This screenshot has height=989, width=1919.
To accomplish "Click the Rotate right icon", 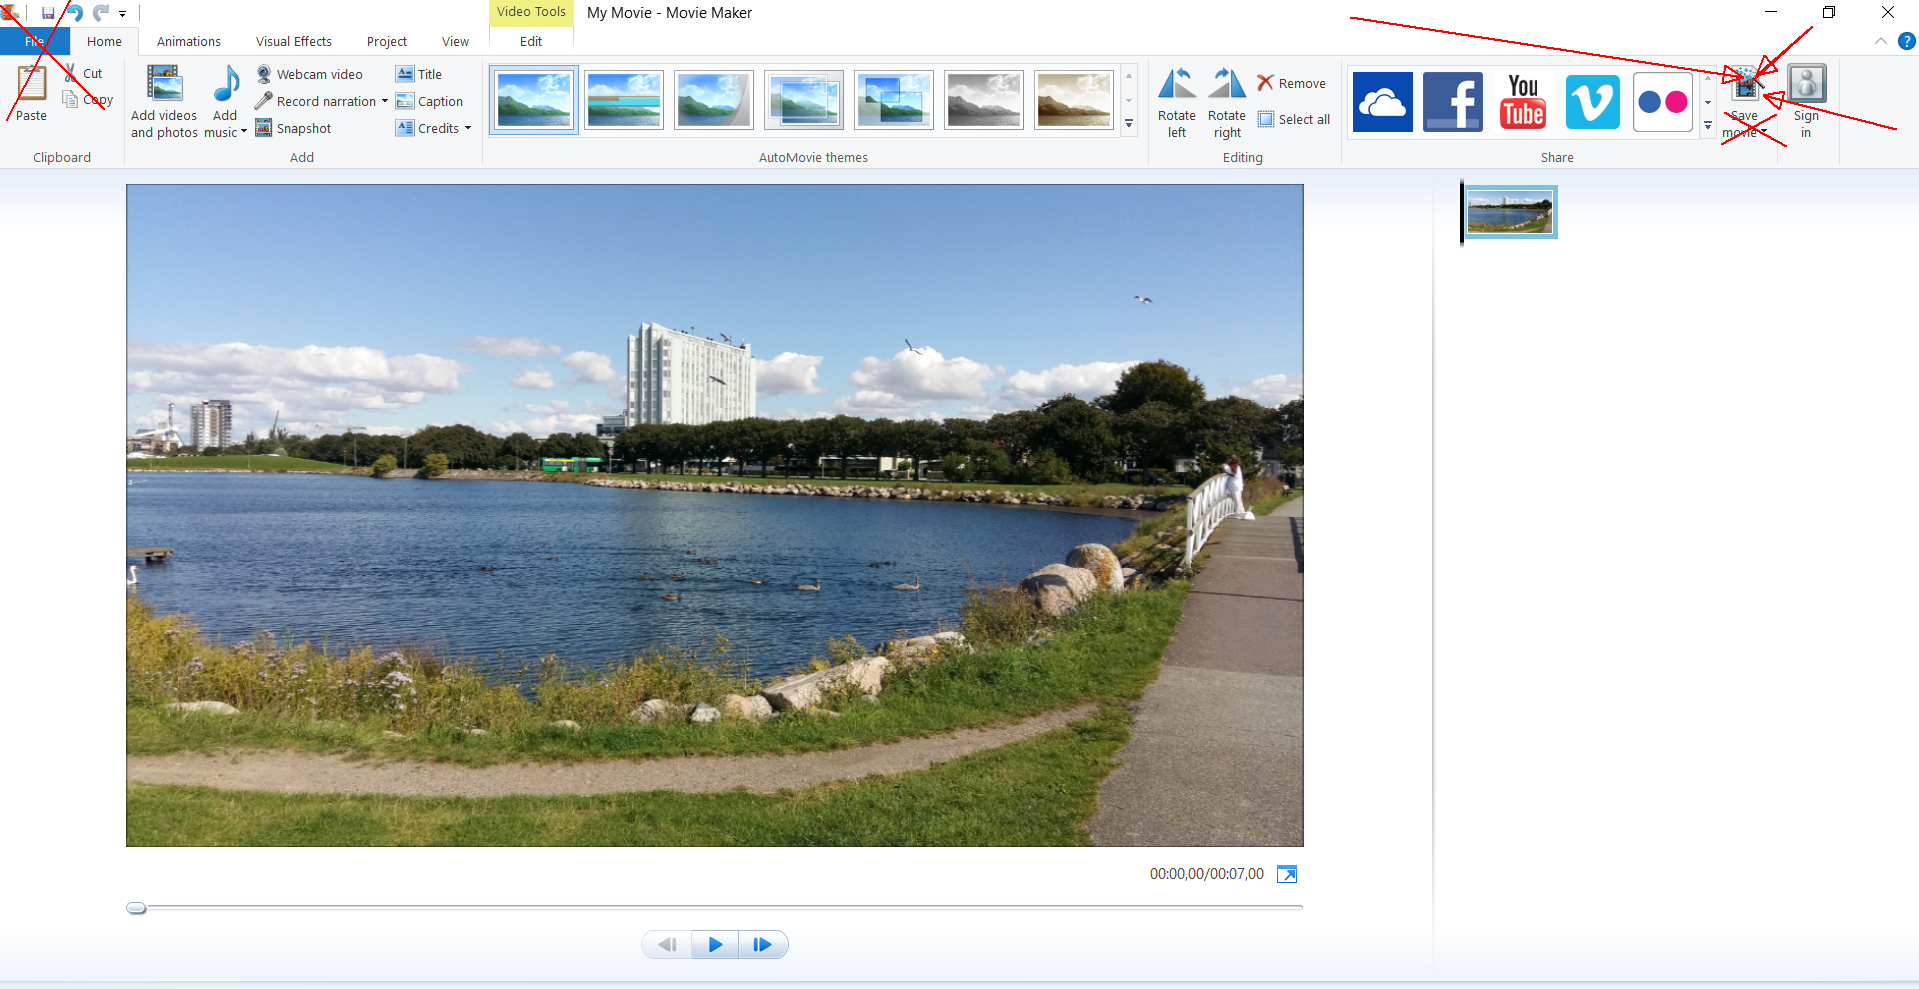I will point(1227,85).
